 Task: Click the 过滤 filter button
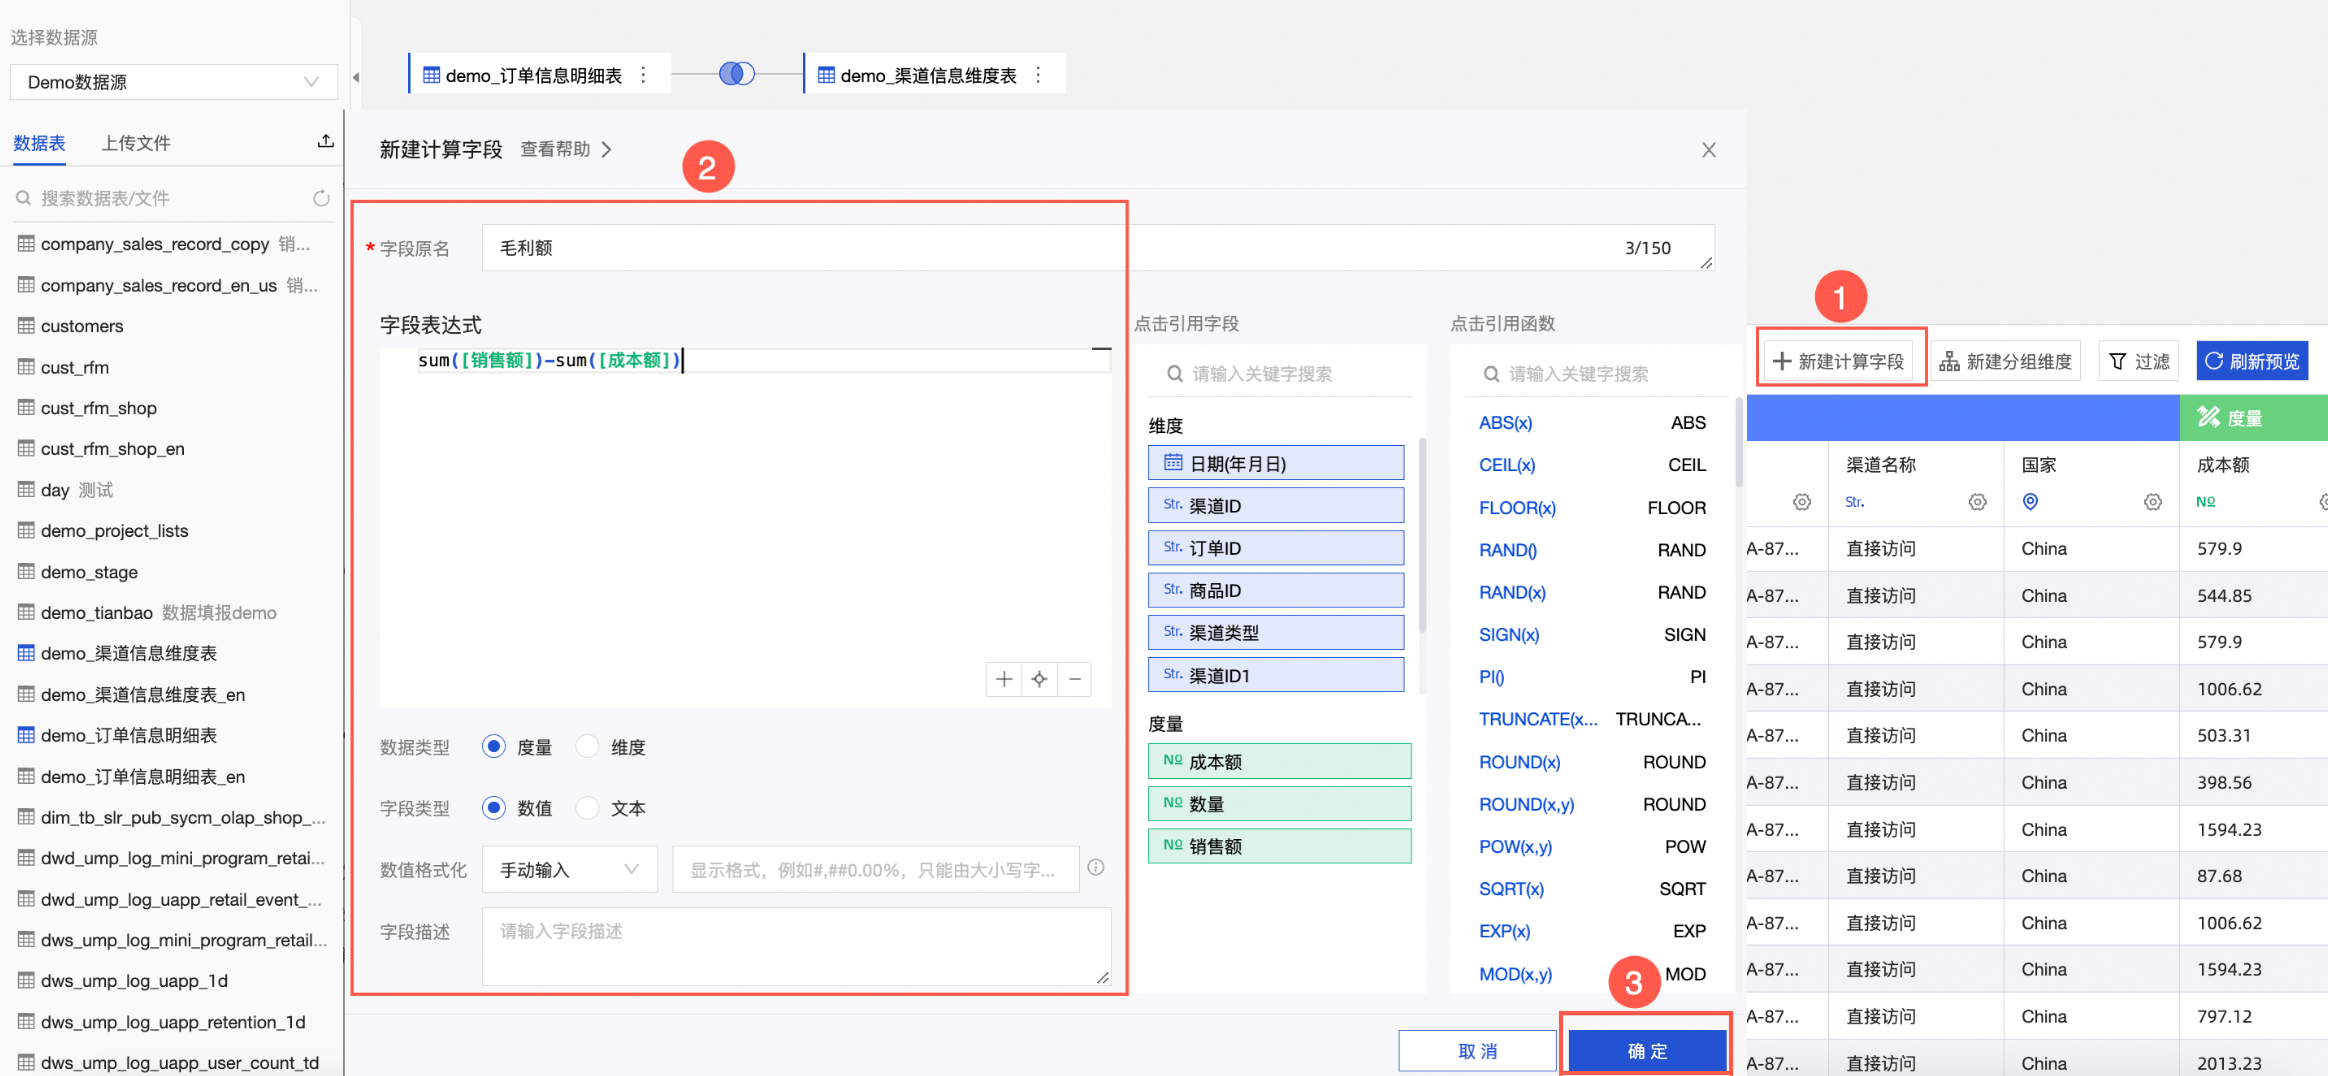[x=2139, y=361]
